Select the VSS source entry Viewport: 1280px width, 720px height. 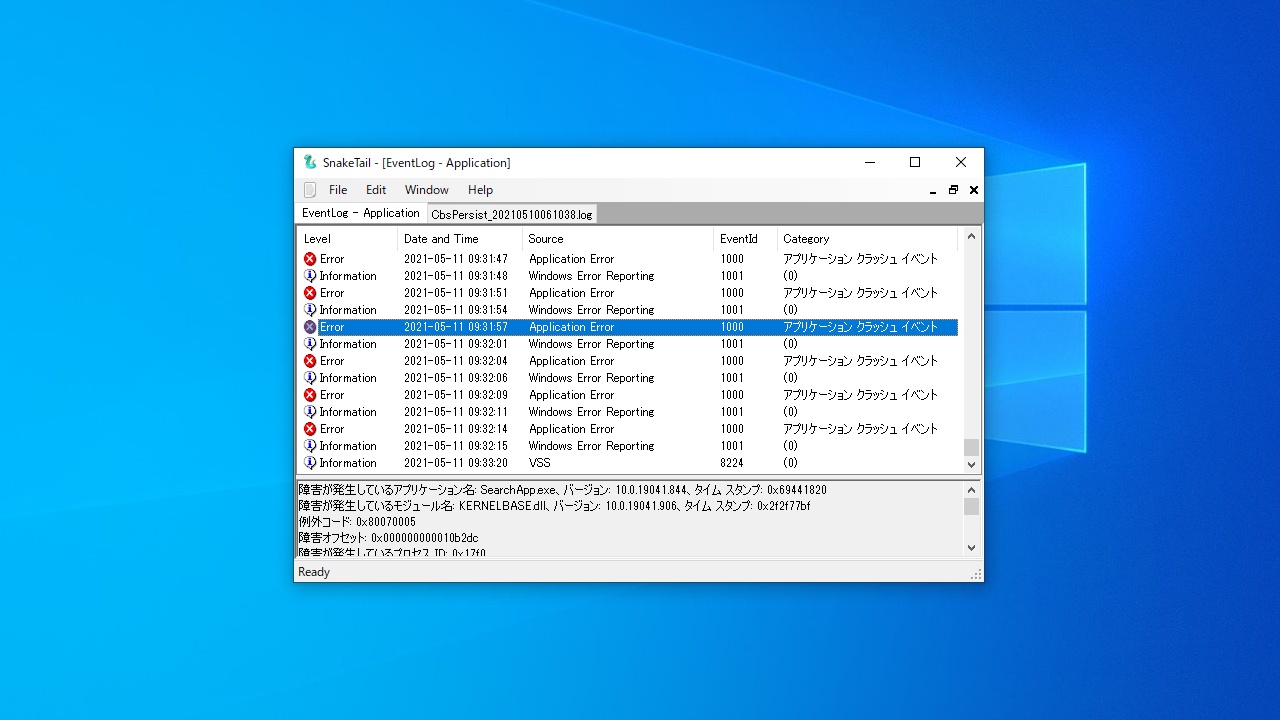(540, 463)
